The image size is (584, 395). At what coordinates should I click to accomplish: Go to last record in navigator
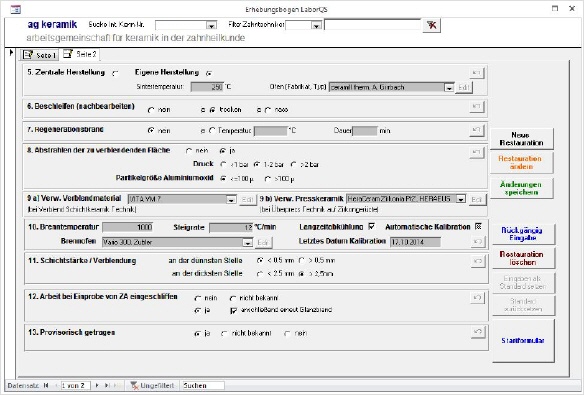click(x=107, y=385)
